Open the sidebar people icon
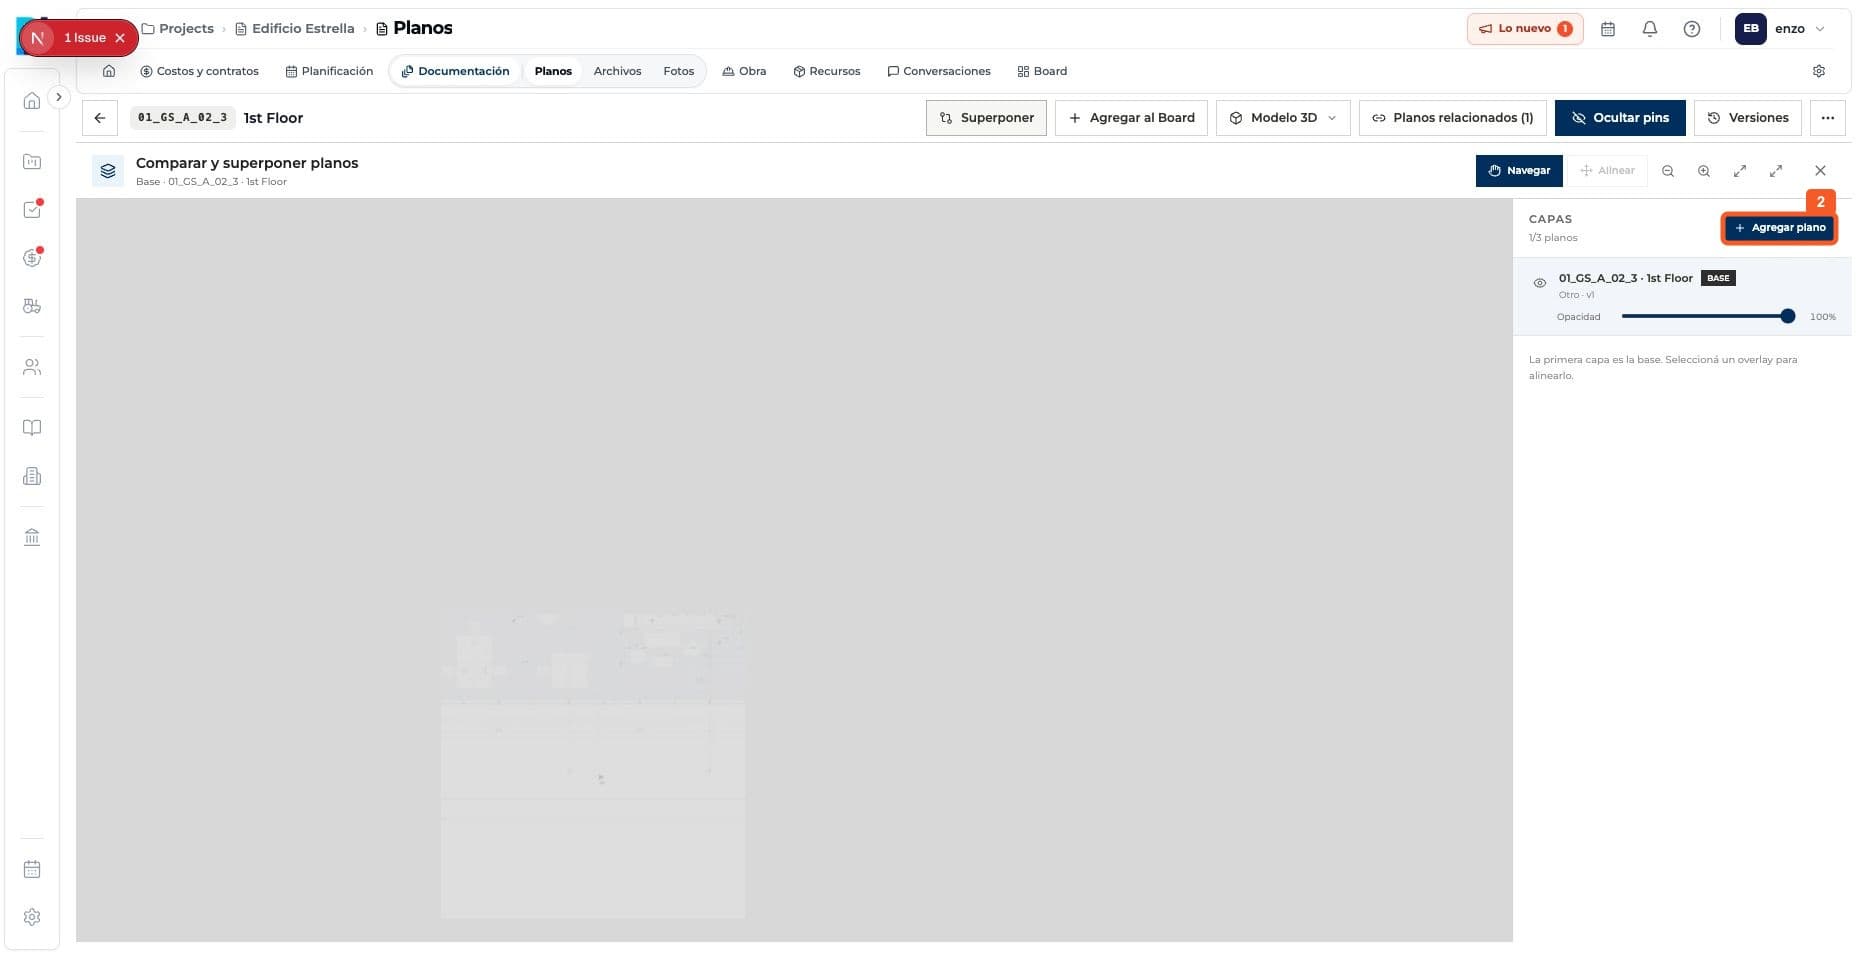Screen dimensions: 1864x954 (x=32, y=367)
